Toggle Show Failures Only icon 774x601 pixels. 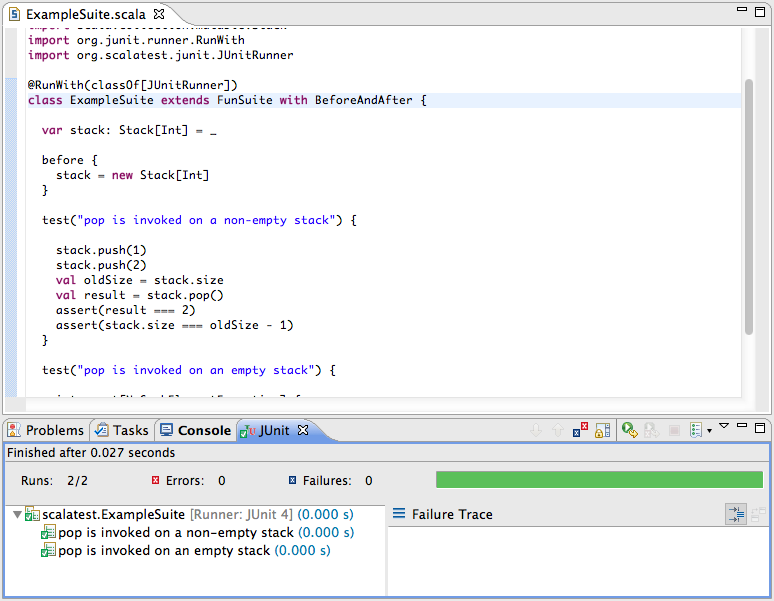click(x=581, y=430)
